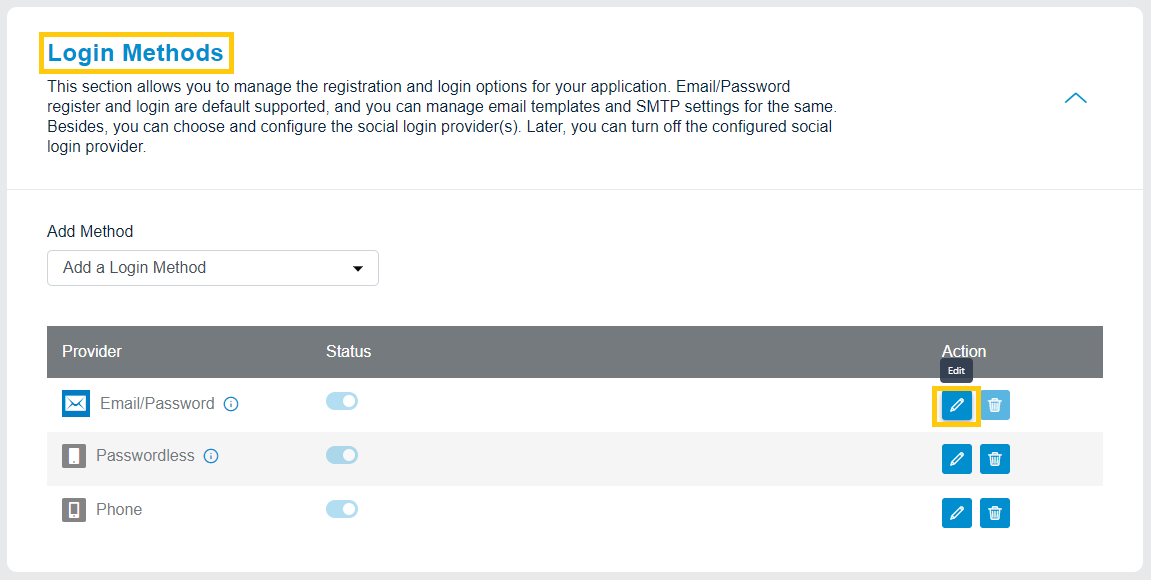This screenshot has width=1151, height=580.
Task: Click the envelope icon beside Email/Password
Action: point(75,403)
